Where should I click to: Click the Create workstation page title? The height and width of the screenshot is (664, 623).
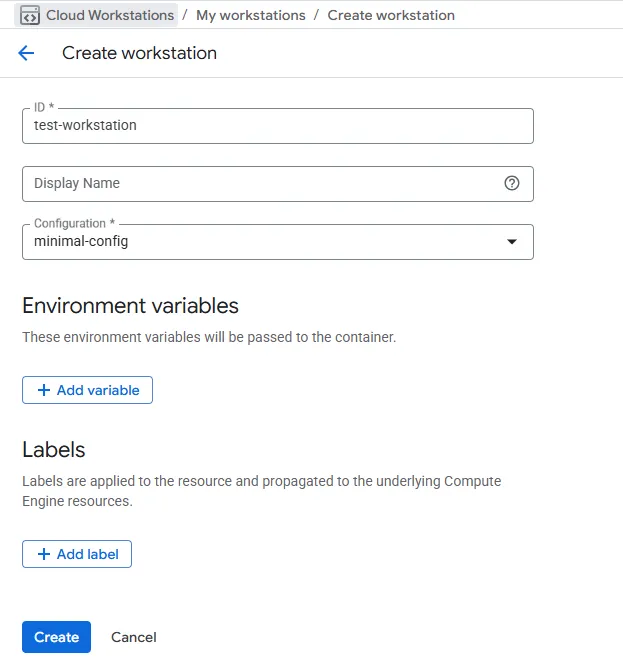pyautogui.click(x=139, y=53)
